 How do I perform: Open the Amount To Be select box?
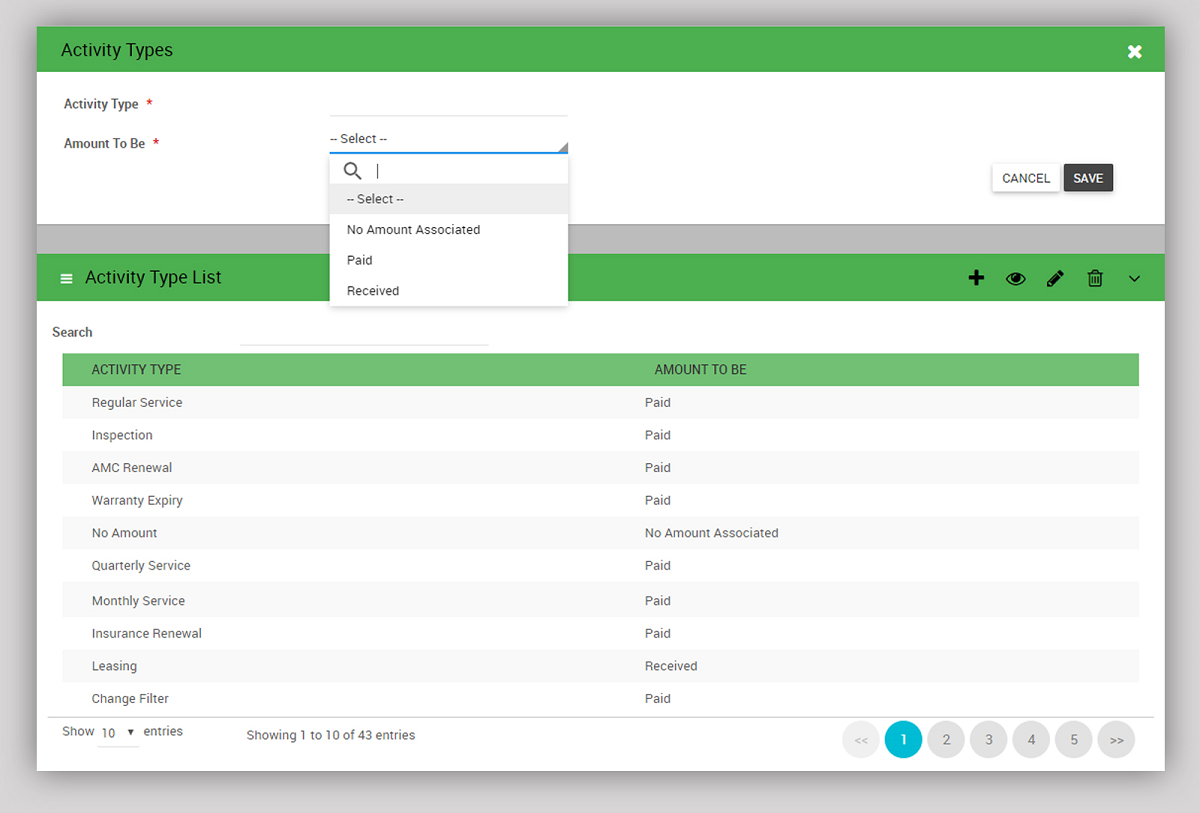448,139
